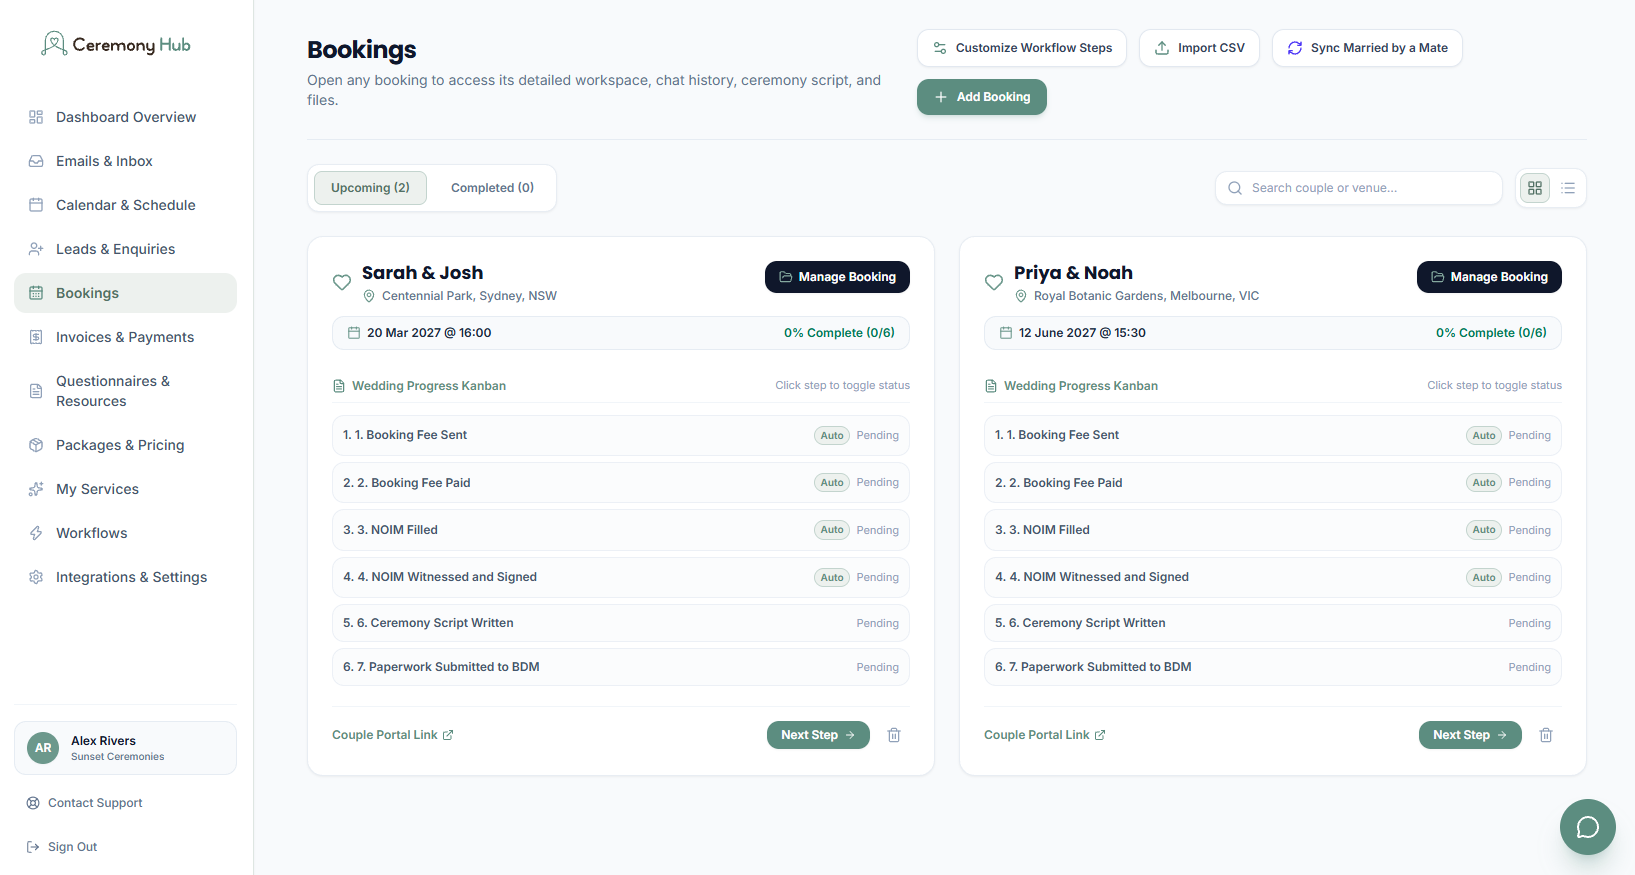
Task: Click the search couple or venue field
Action: [x=1359, y=188]
